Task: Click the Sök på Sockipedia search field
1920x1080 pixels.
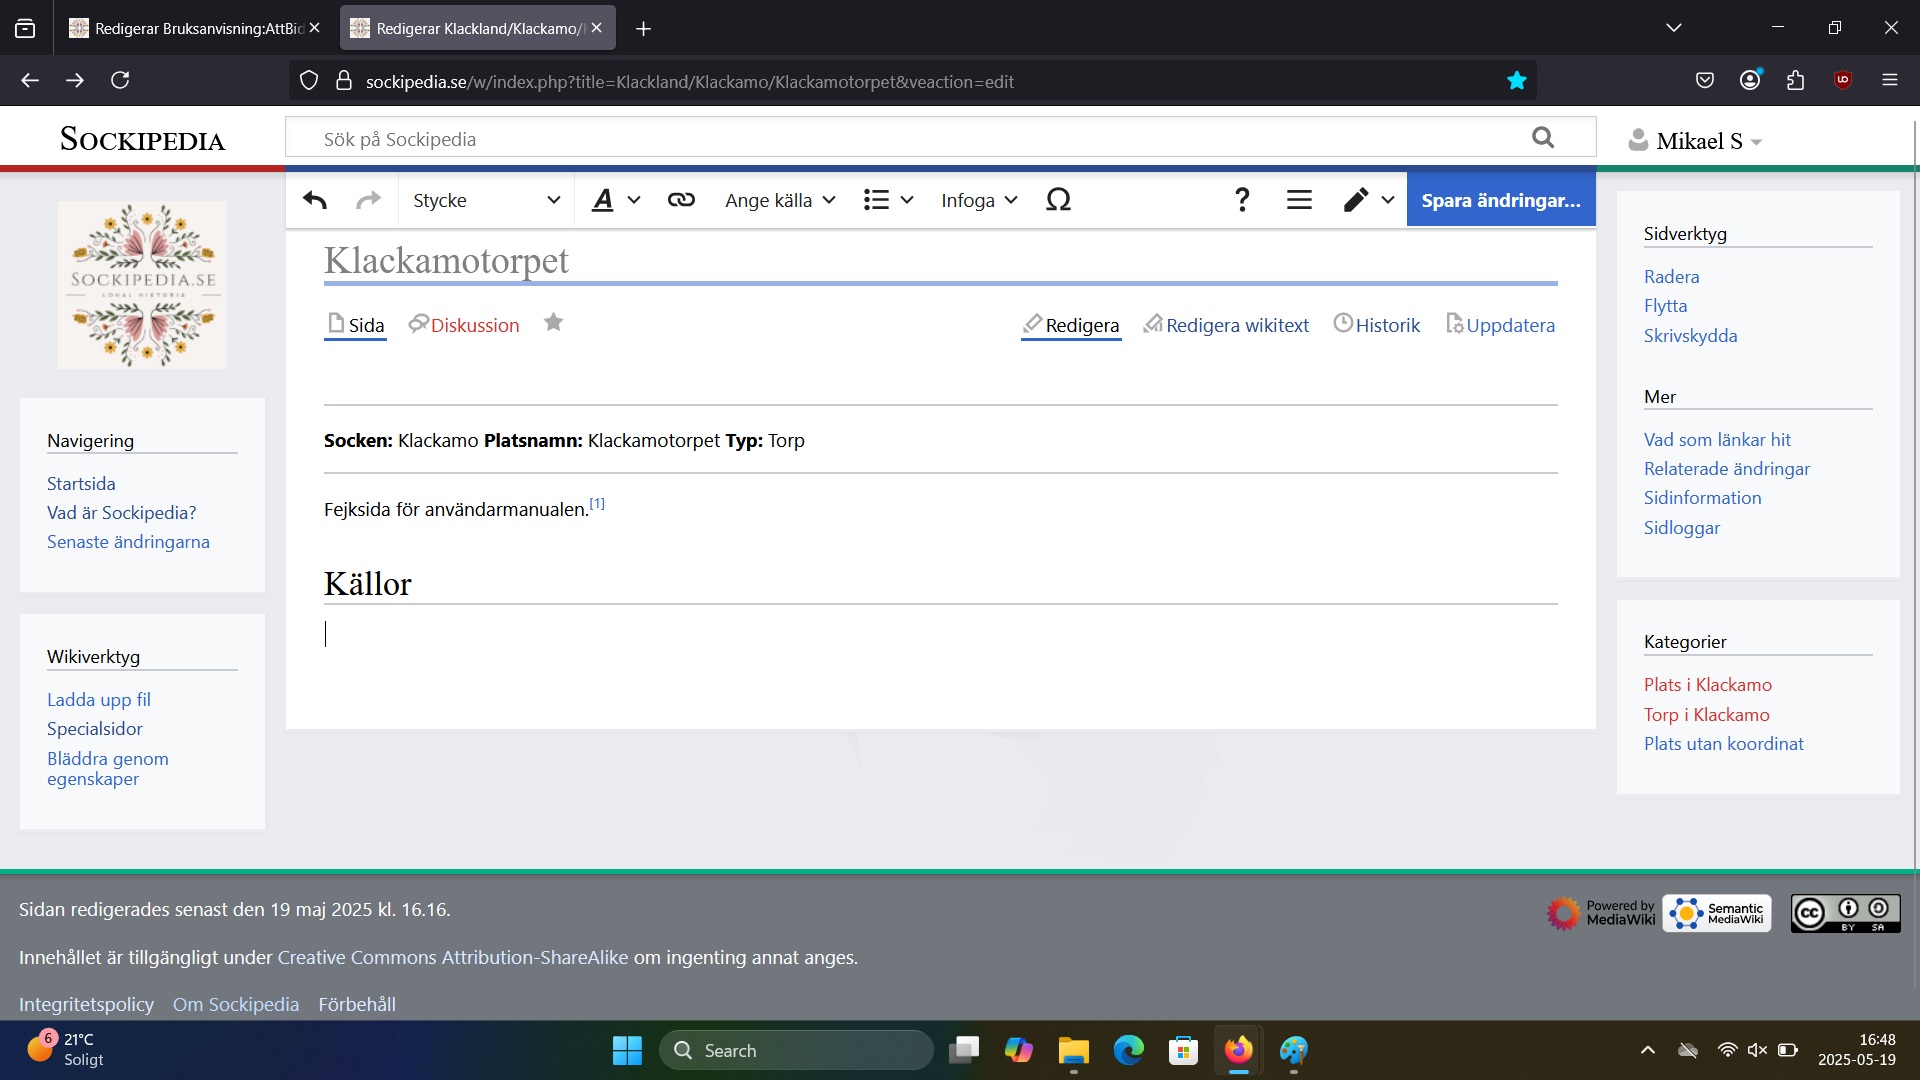Action: tap(900, 139)
